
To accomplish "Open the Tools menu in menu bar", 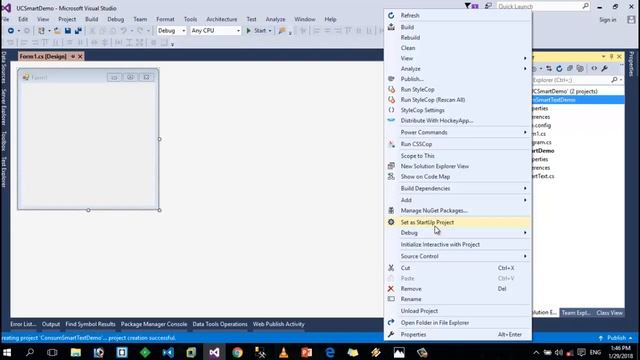I will pos(190,19).
